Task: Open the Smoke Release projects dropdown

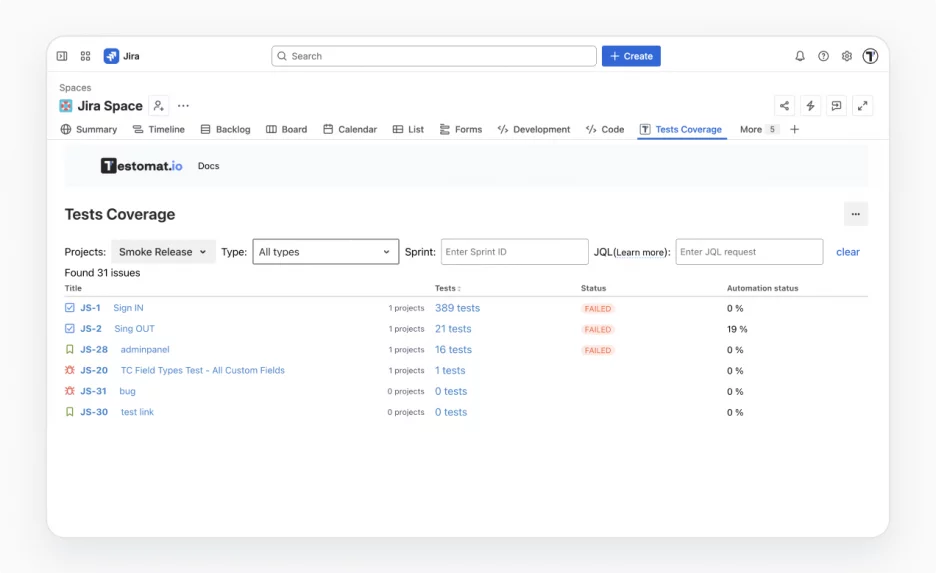Action: [163, 252]
